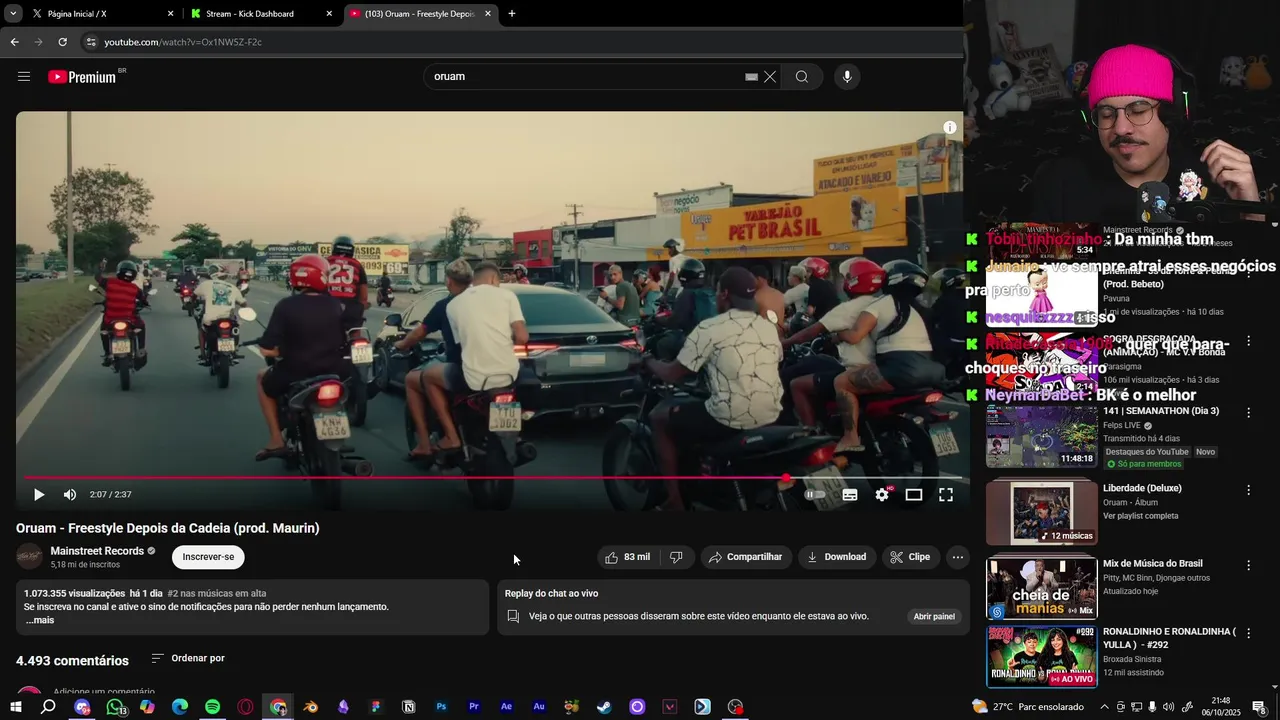Open the notification center with 8 badge

coord(1260,707)
